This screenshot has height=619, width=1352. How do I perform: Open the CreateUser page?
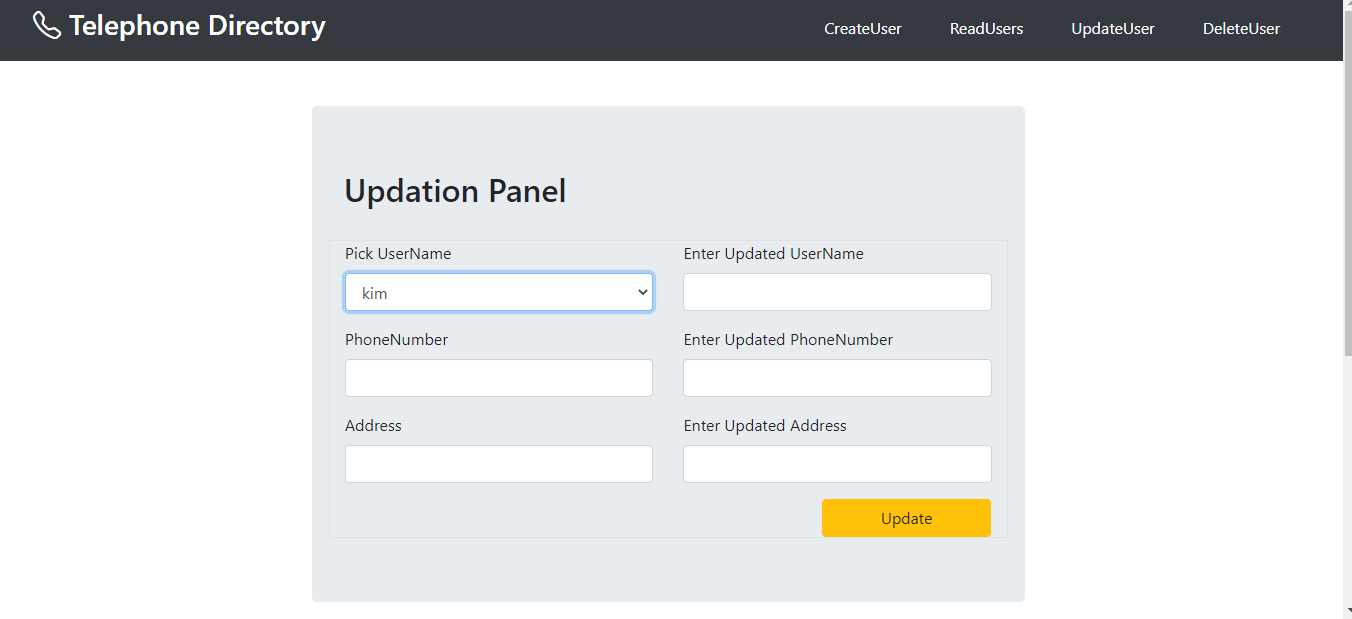pos(862,29)
